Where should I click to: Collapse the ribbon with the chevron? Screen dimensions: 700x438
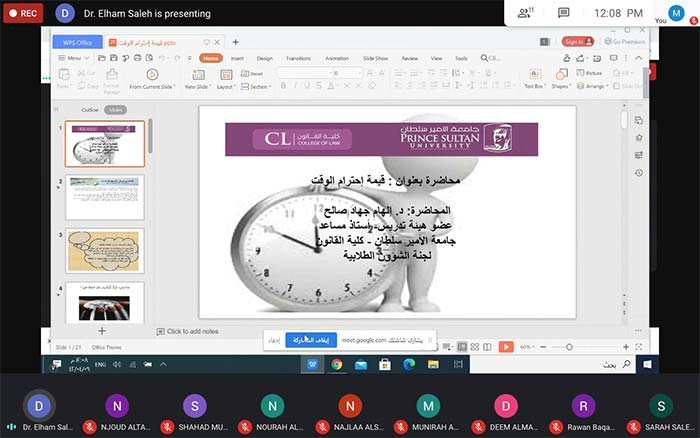[639, 58]
